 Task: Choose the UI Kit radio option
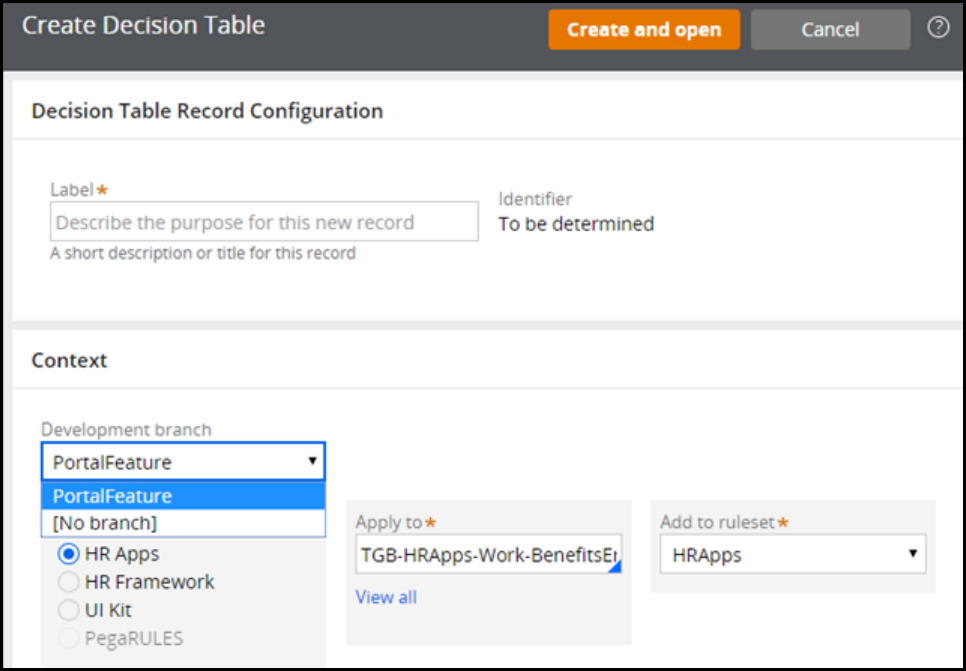click(x=70, y=610)
